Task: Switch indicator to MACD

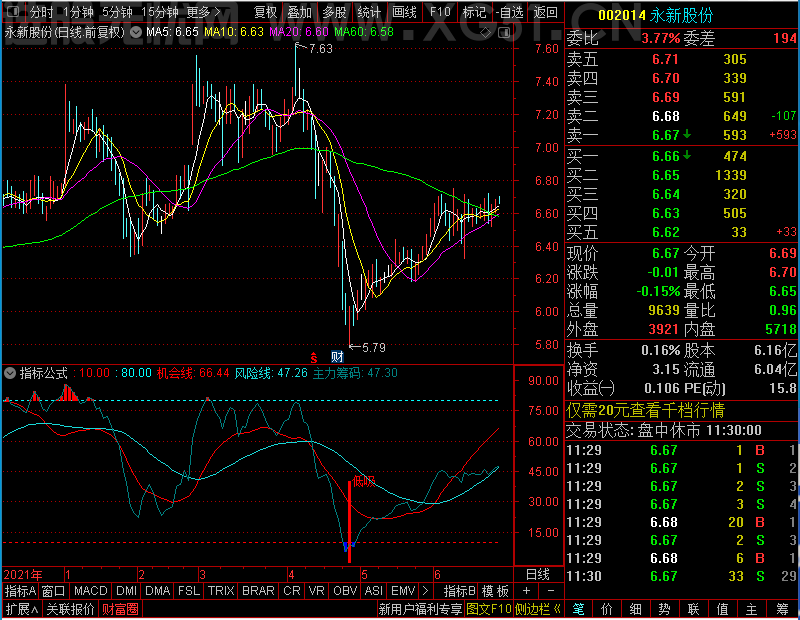Action: (x=90, y=591)
